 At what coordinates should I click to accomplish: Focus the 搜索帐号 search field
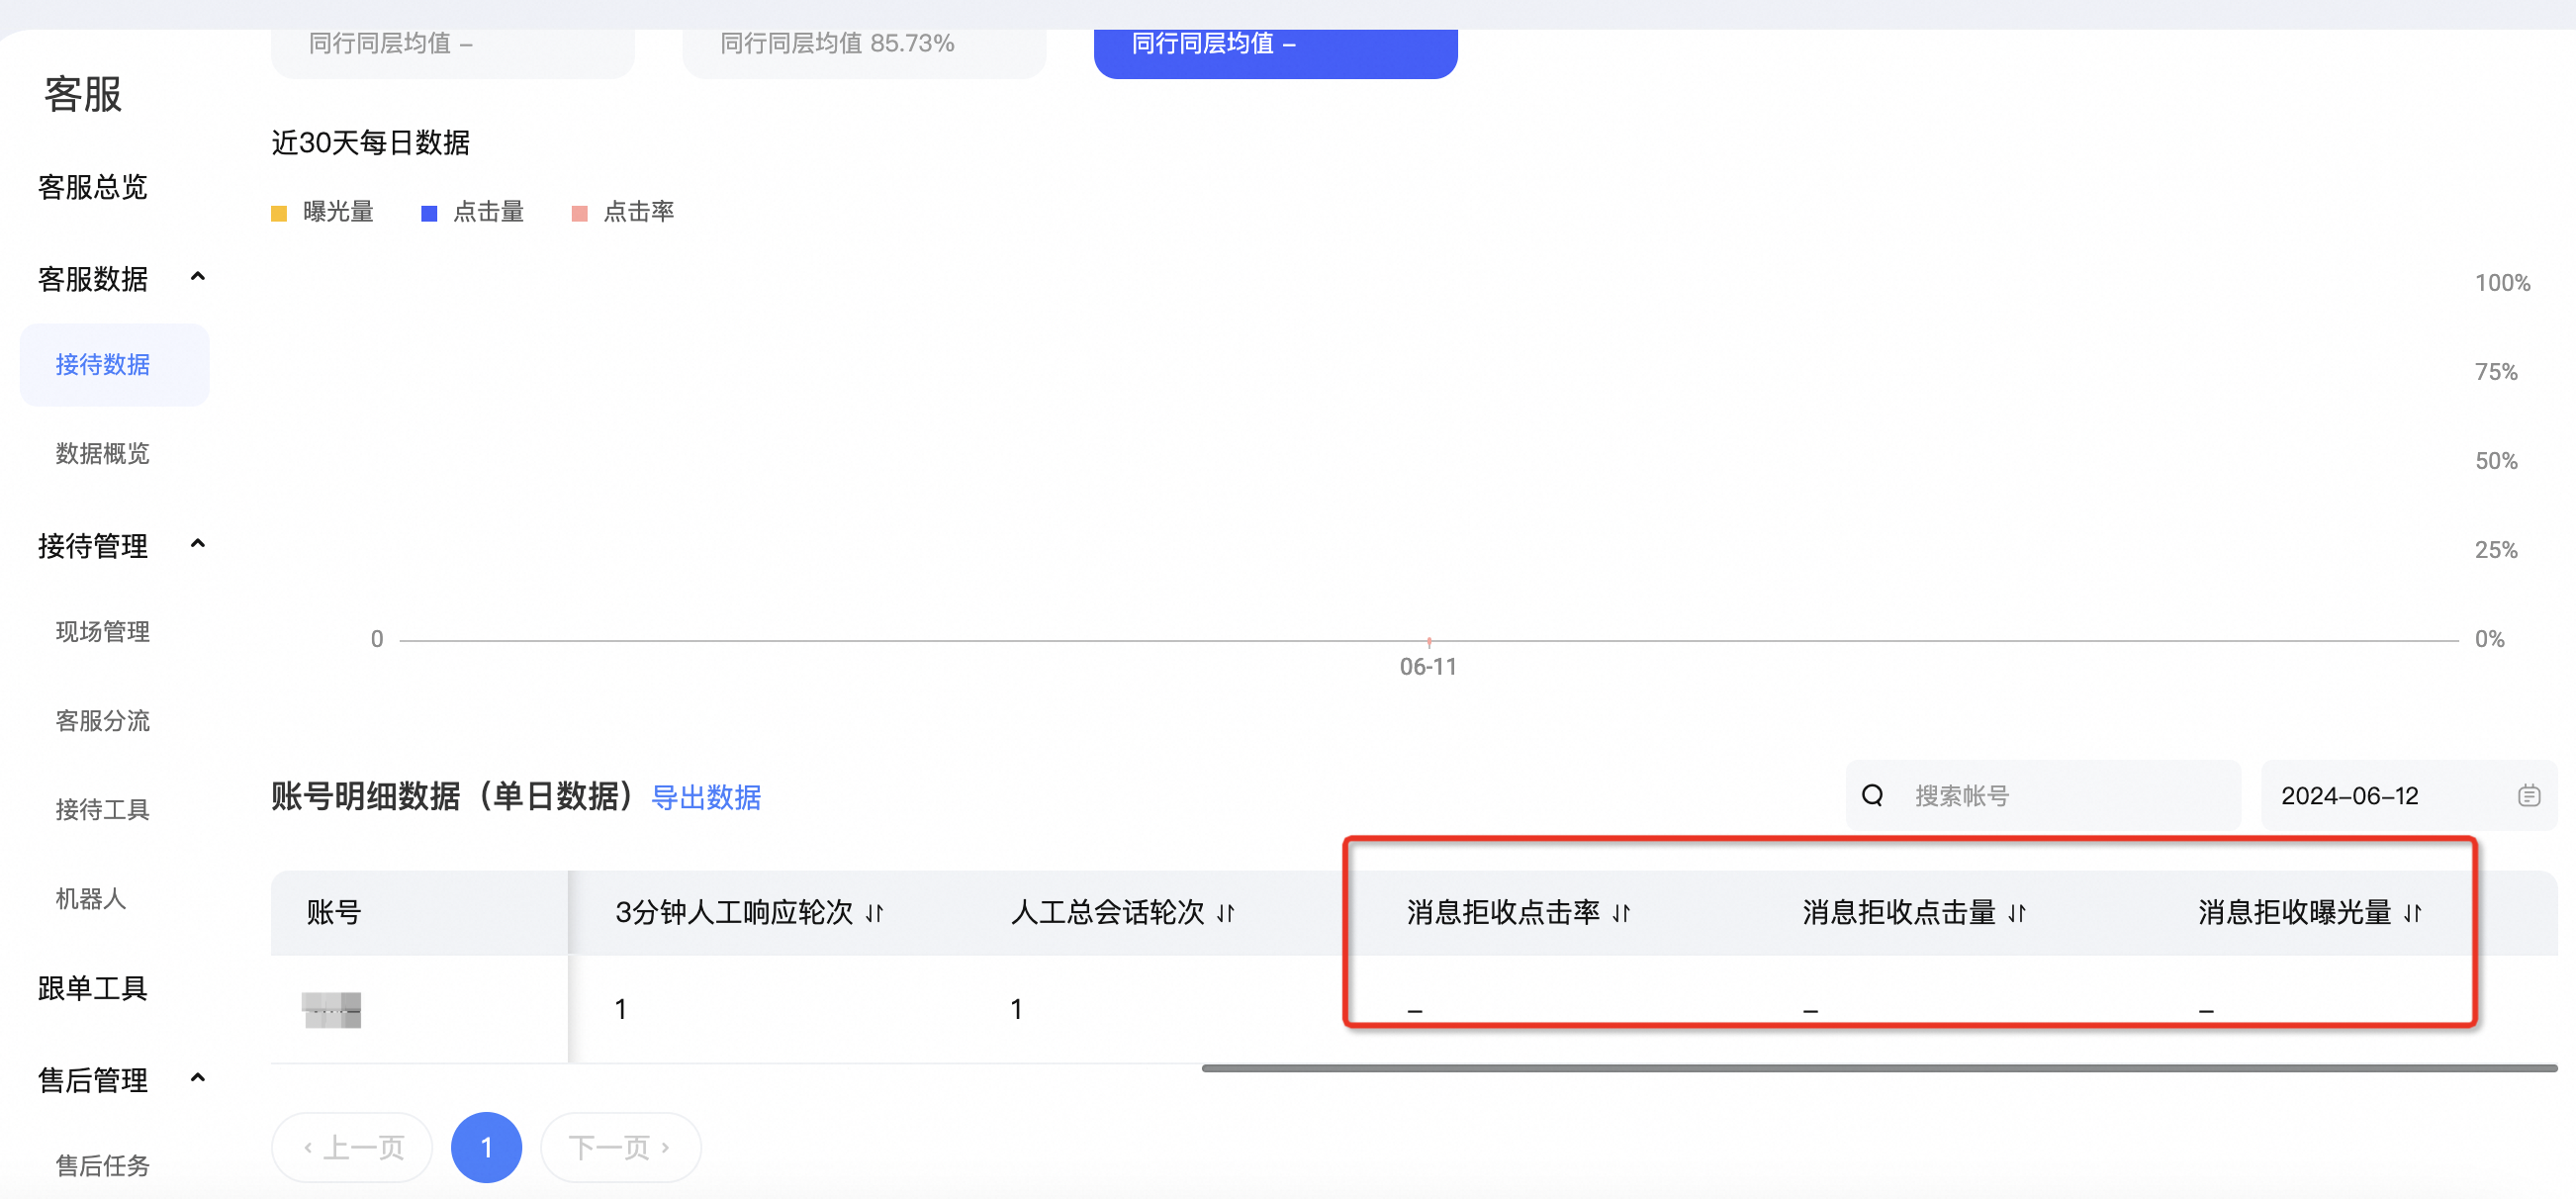click(2043, 796)
